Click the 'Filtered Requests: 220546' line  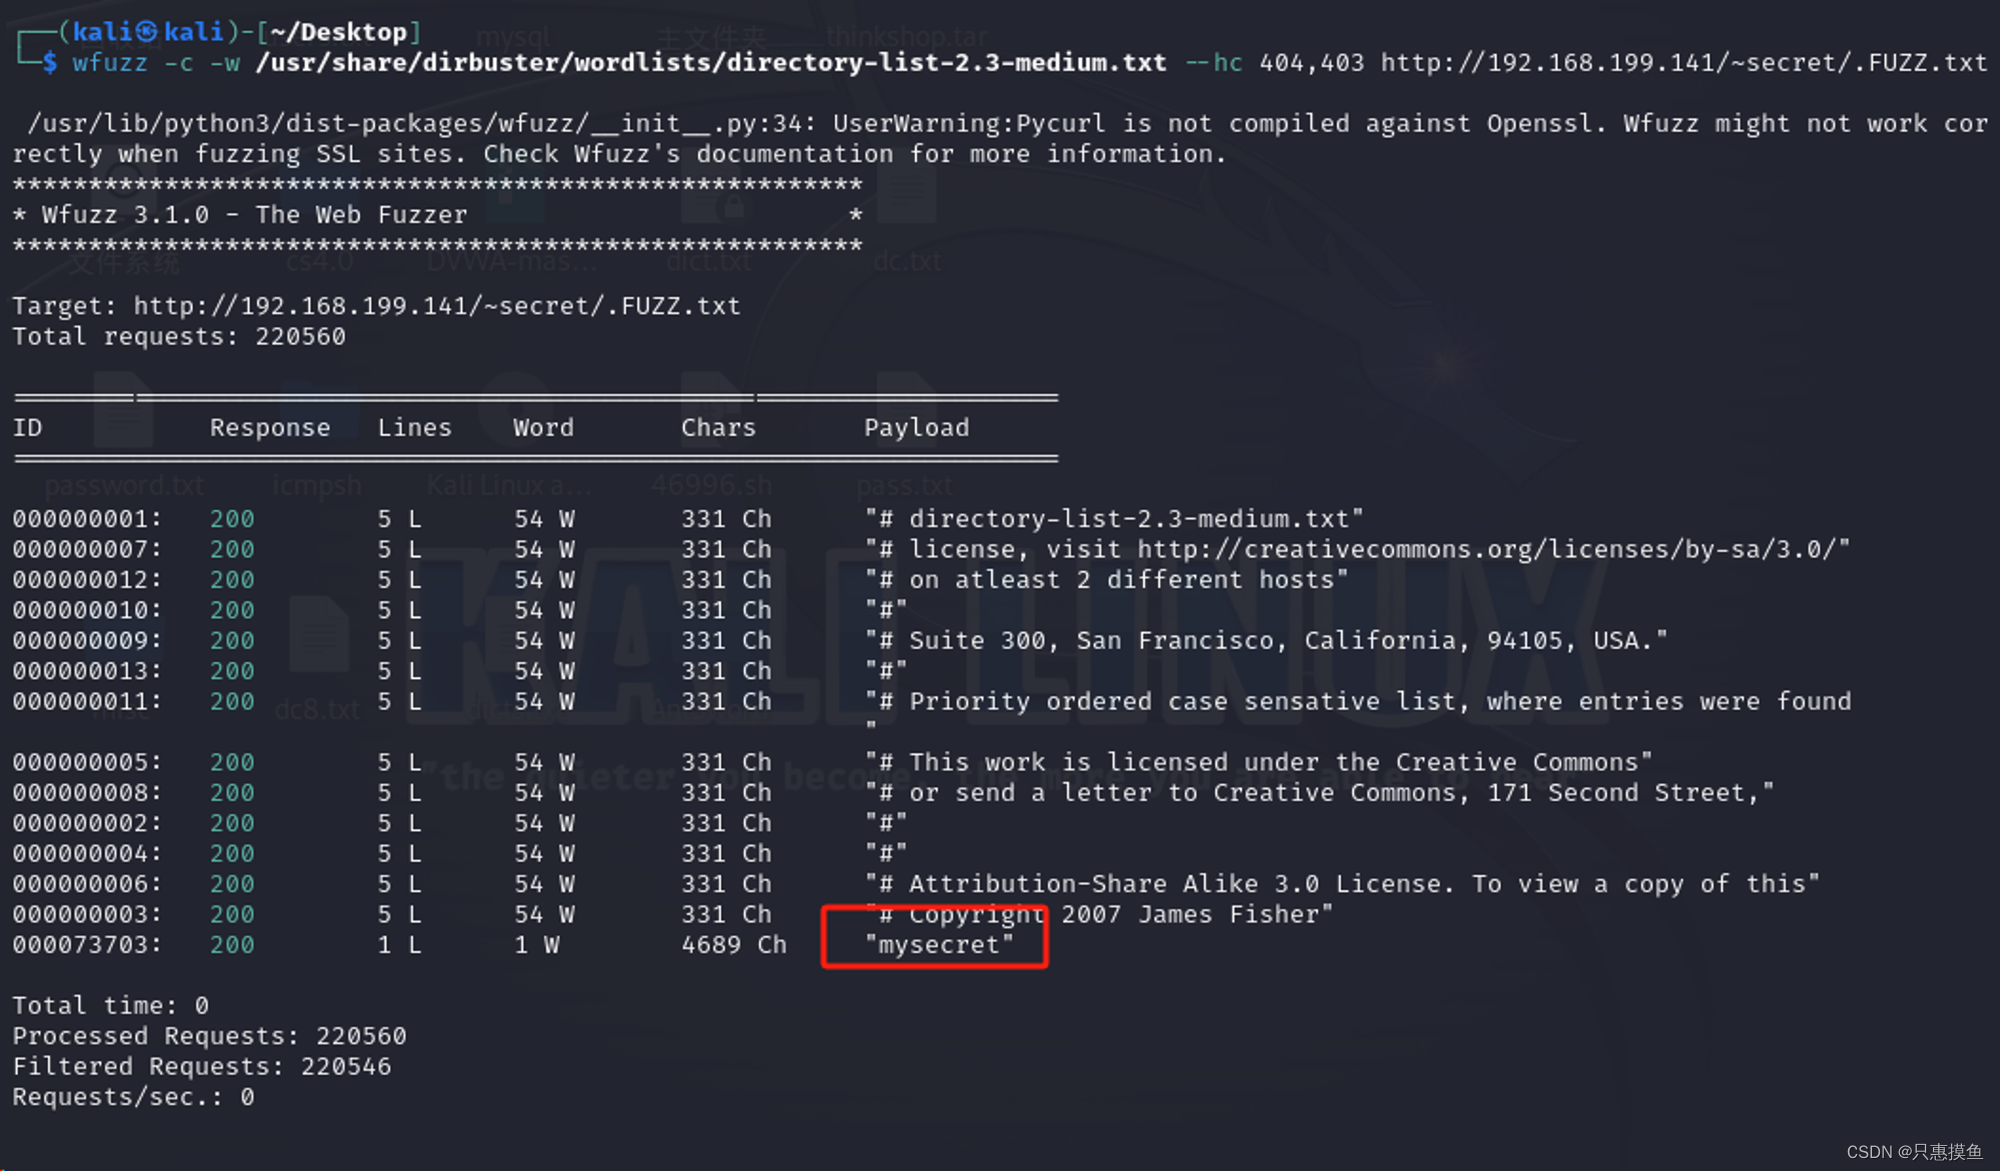(x=202, y=1067)
